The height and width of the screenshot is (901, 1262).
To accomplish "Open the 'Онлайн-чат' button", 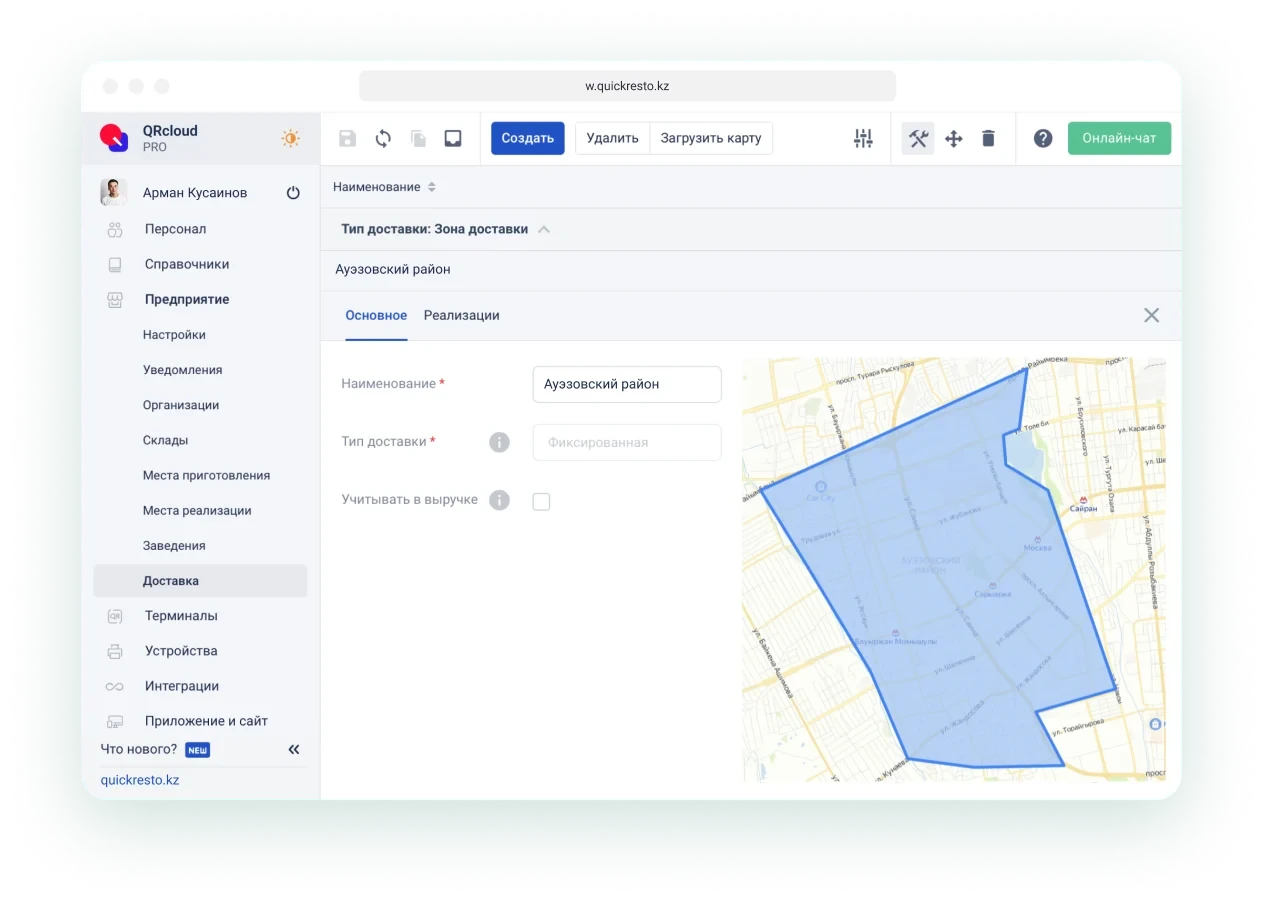I will coord(1118,138).
